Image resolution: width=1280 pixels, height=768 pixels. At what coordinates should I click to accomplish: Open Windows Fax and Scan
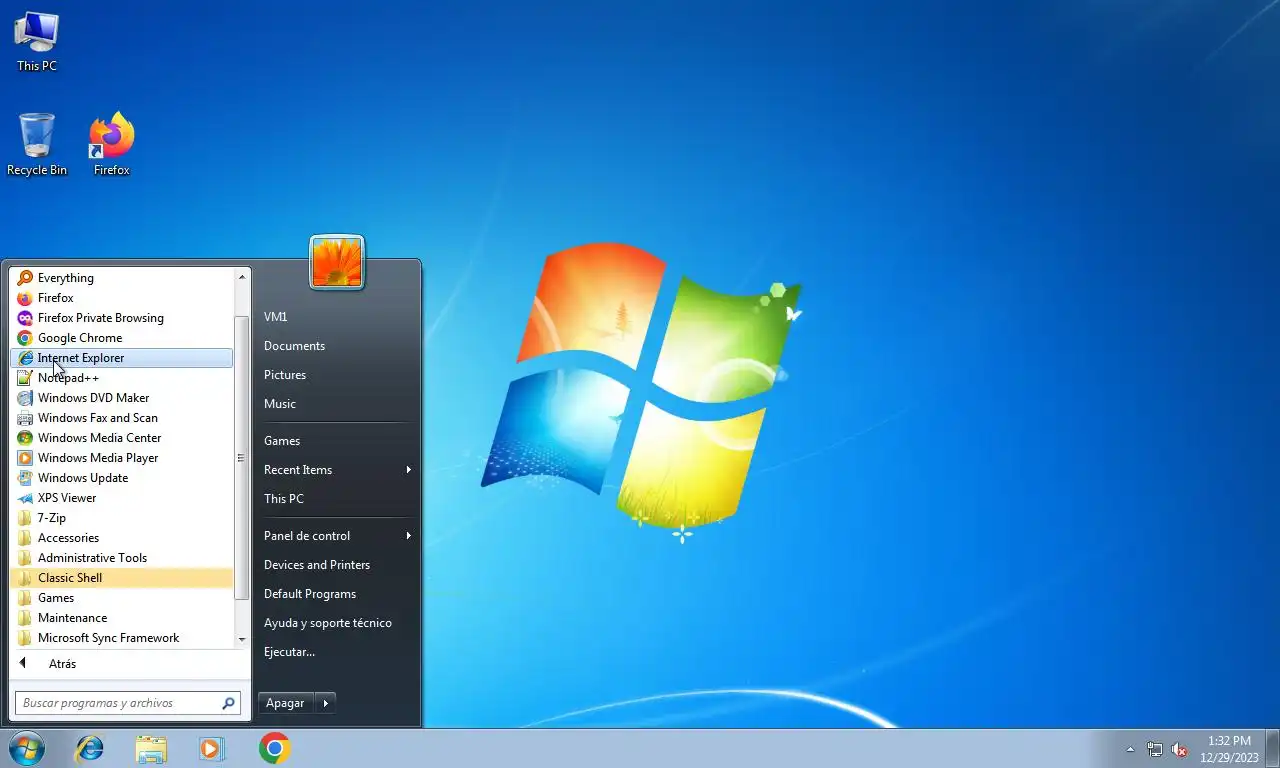click(121, 418)
